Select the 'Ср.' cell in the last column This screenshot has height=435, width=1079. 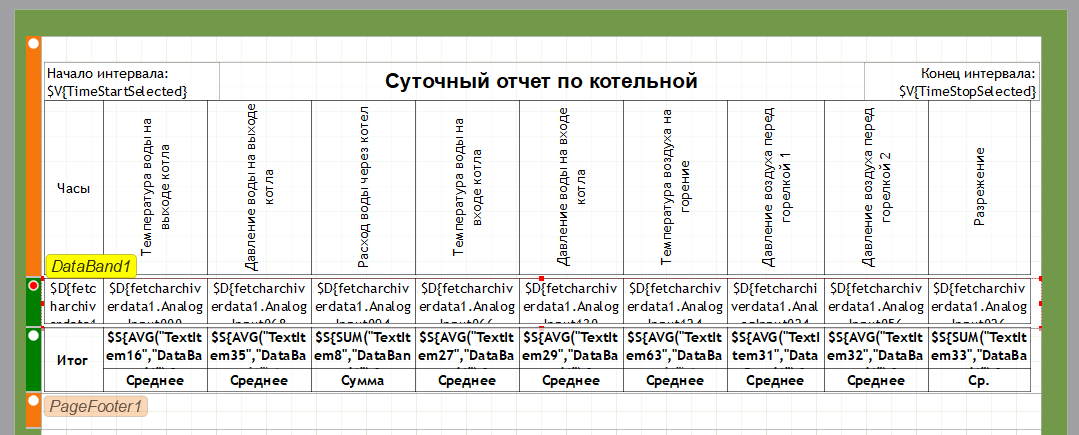980,381
